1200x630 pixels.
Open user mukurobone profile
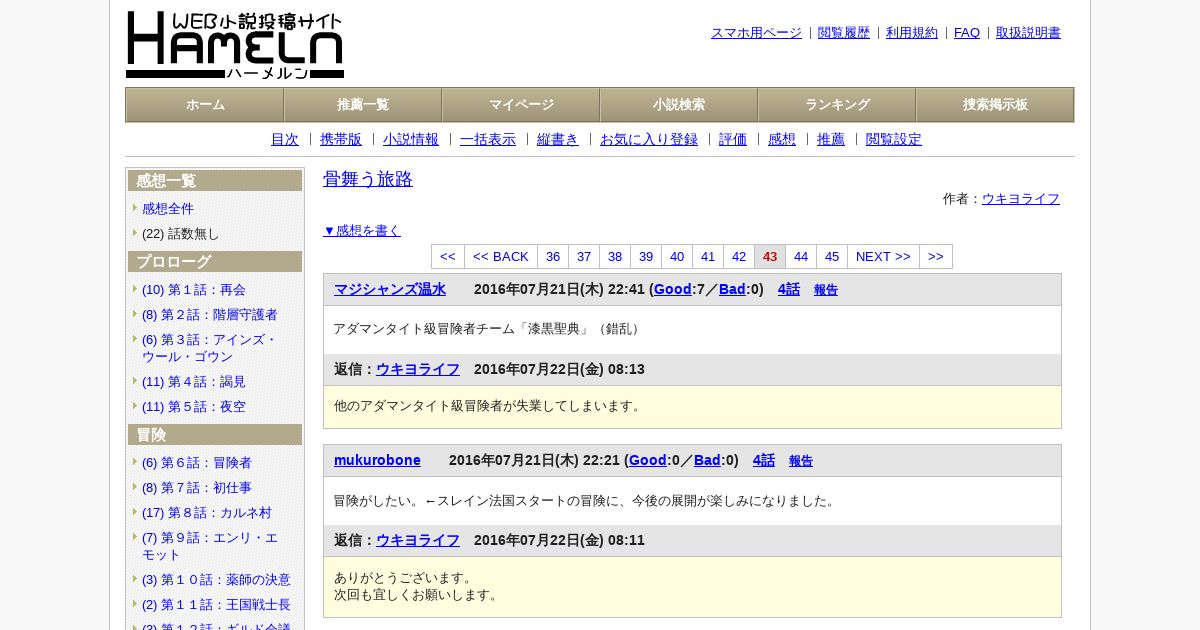[377, 460]
